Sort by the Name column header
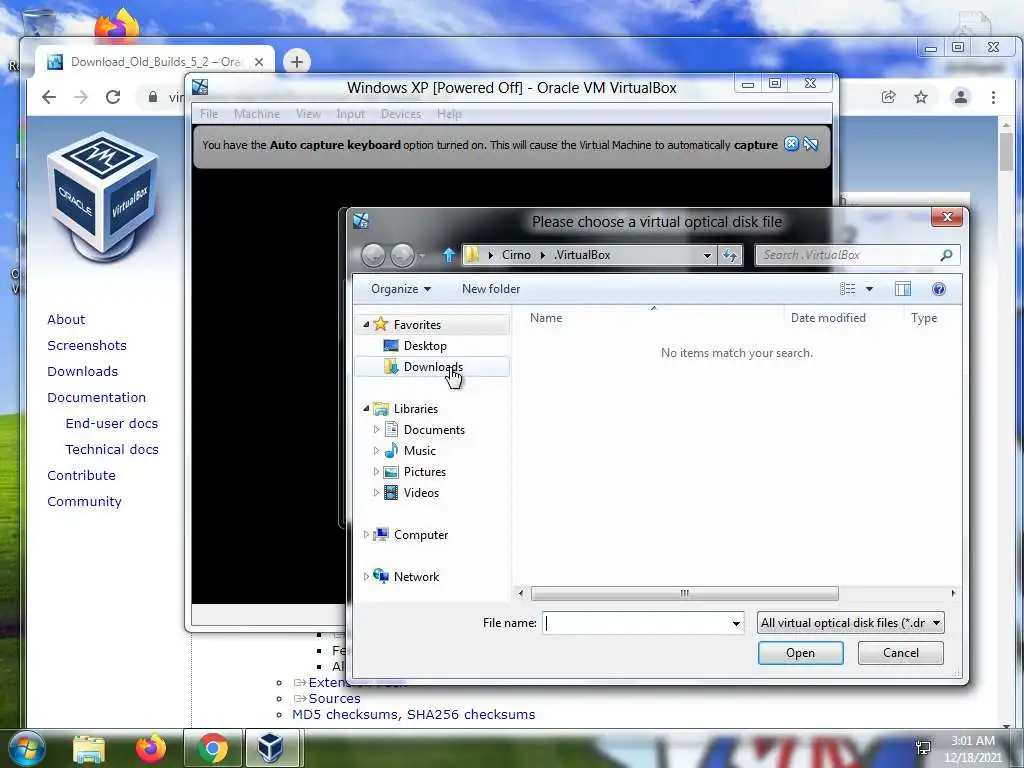Image resolution: width=1024 pixels, height=768 pixels. tap(545, 318)
